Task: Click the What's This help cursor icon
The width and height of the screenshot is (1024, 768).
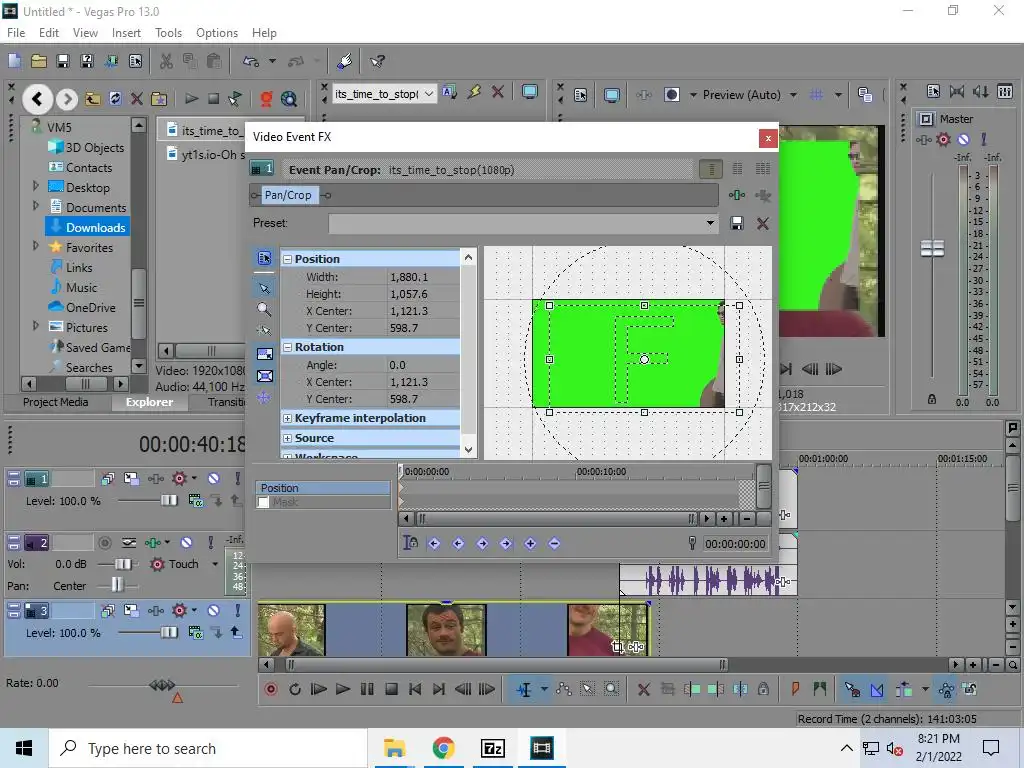Action: (377, 61)
